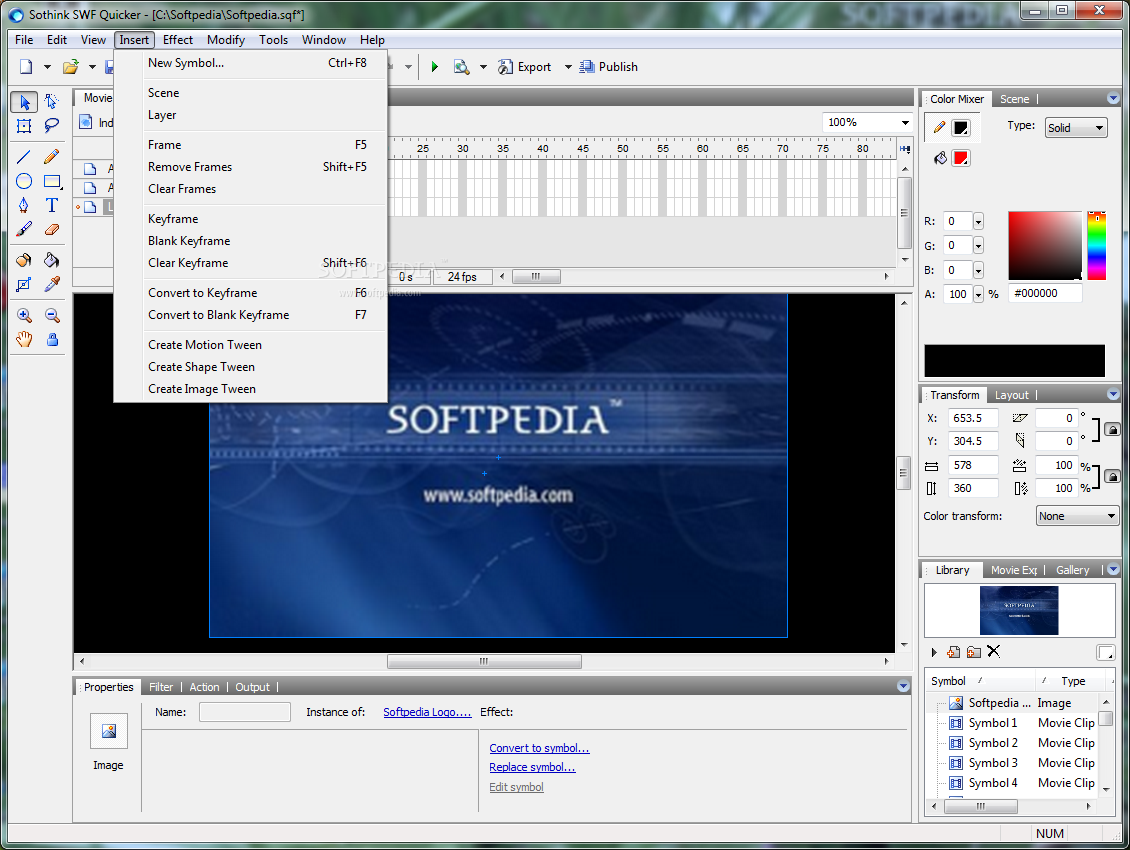Image resolution: width=1130 pixels, height=850 pixels.
Task: Click the Softpedia Logo instance link
Action: [427, 712]
